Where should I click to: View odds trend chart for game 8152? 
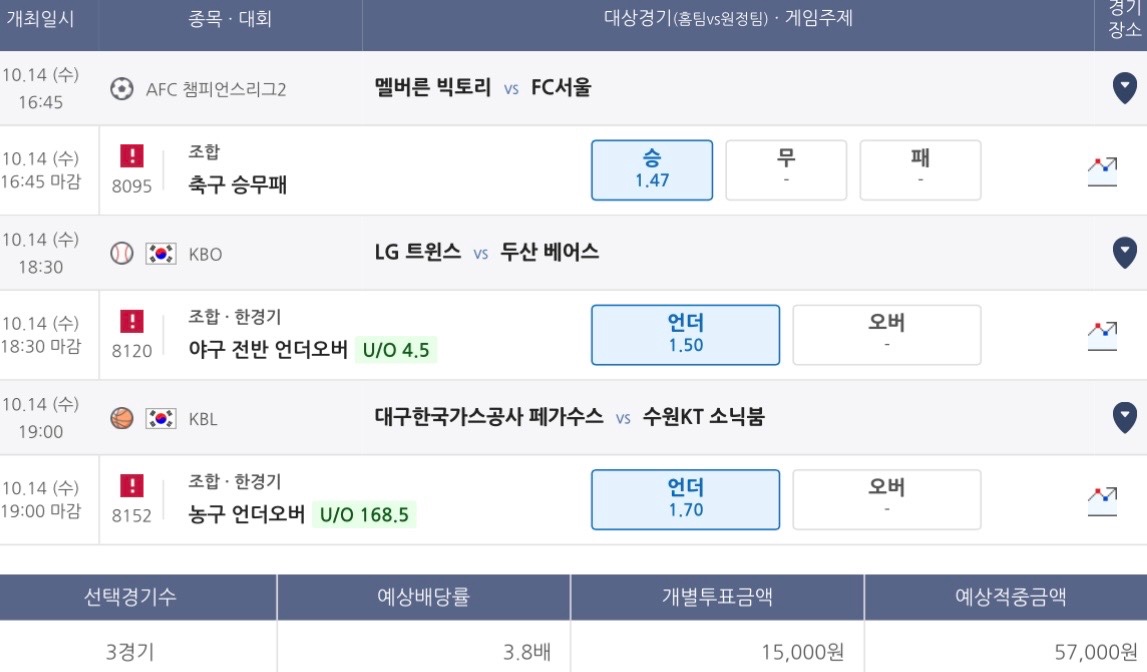[x=1102, y=501]
